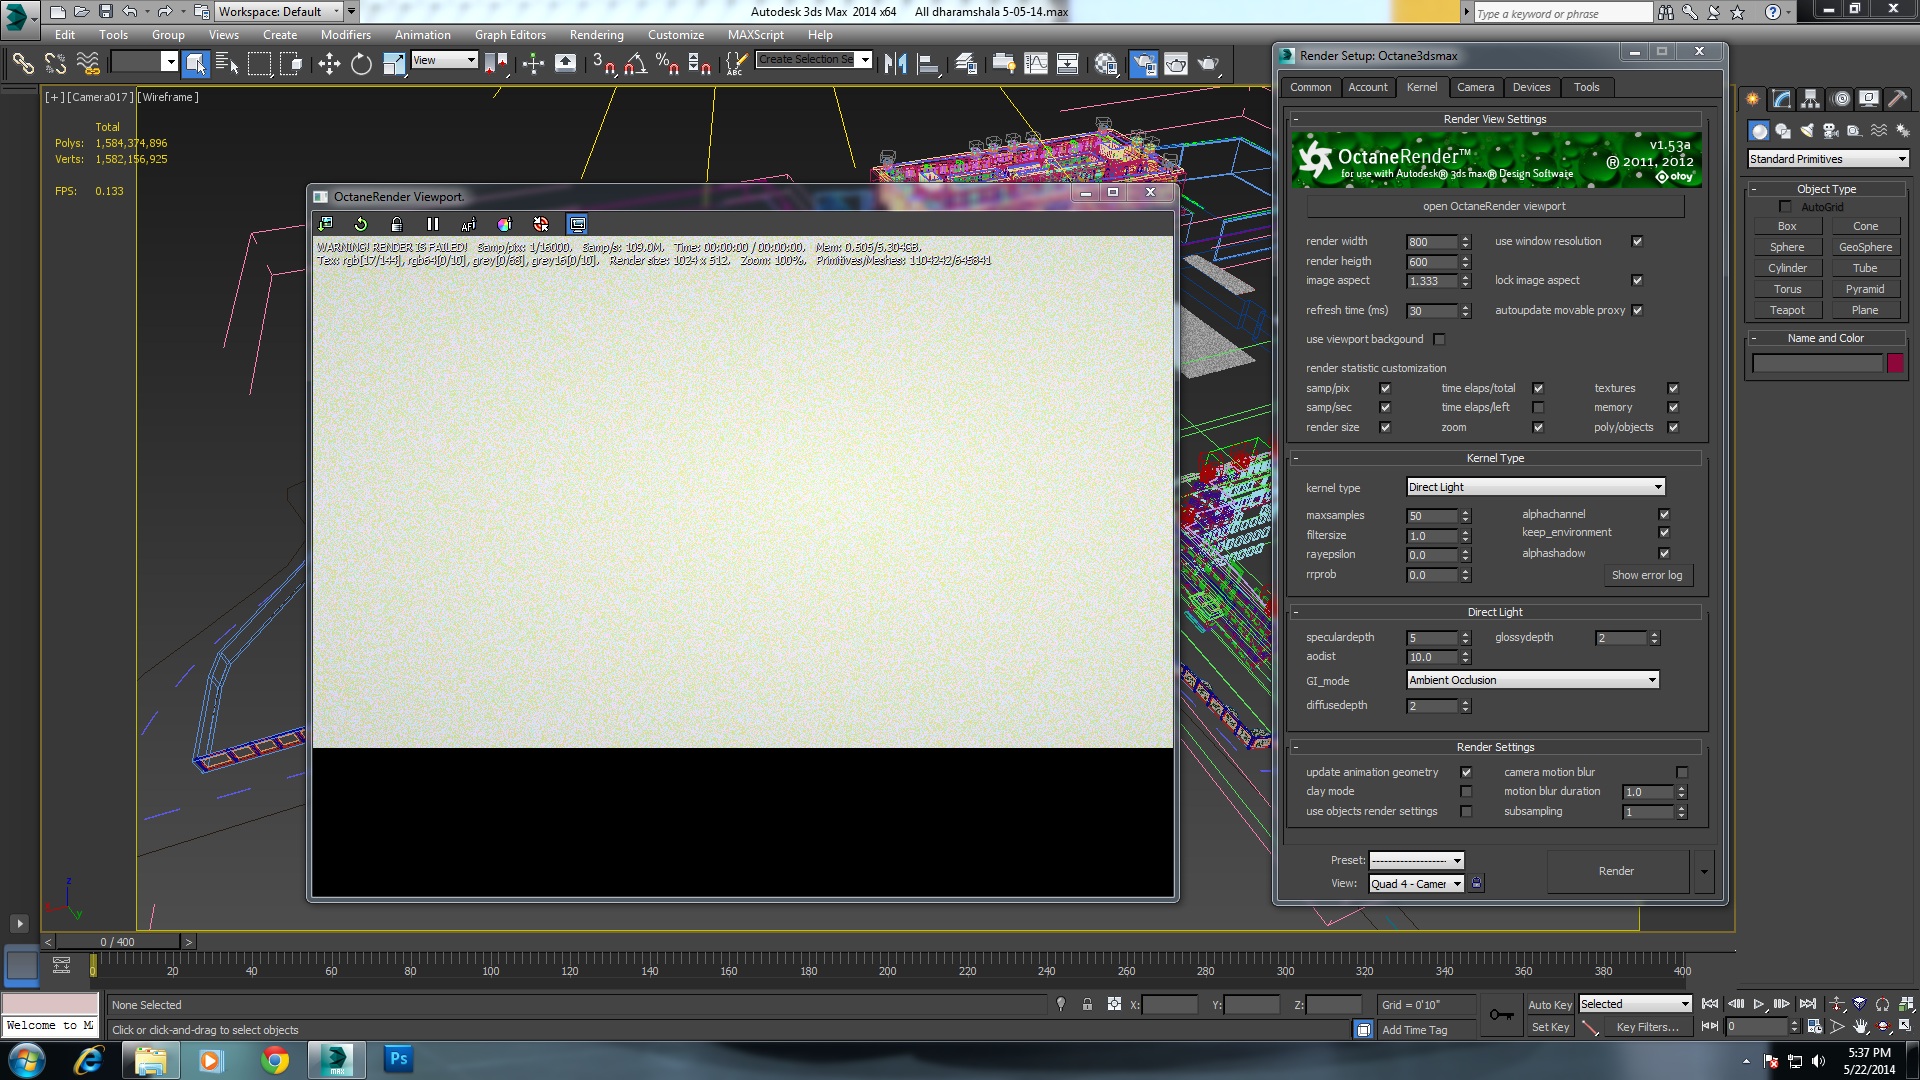Image resolution: width=1920 pixels, height=1080 pixels.
Task: Select the Move transform tool
Action: 329,64
